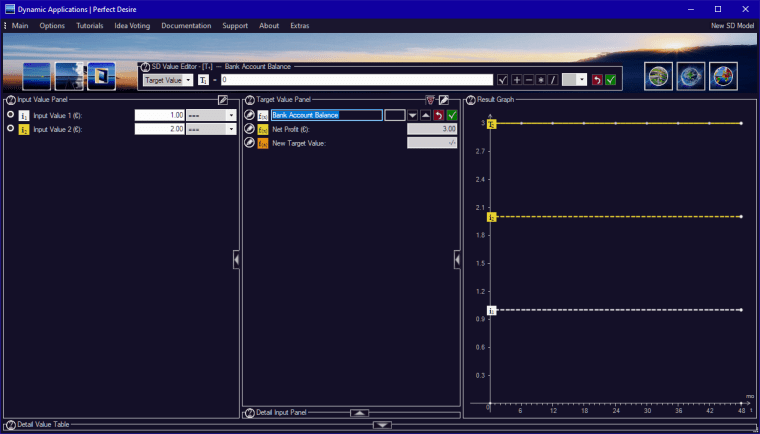Viewport: 760px width, 434px height.
Task: Click the move-up arrow next to Bank Account Balance
Action: coord(425,116)
